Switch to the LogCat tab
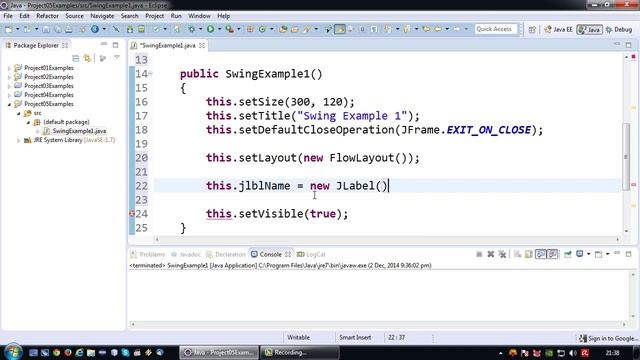 (x=311, y=254)
